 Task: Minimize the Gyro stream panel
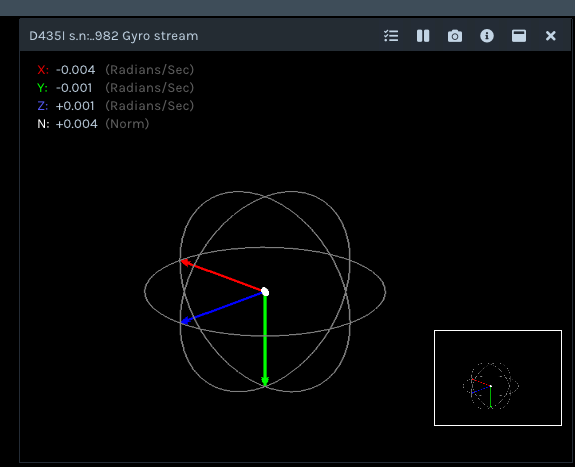click(519, 36)
